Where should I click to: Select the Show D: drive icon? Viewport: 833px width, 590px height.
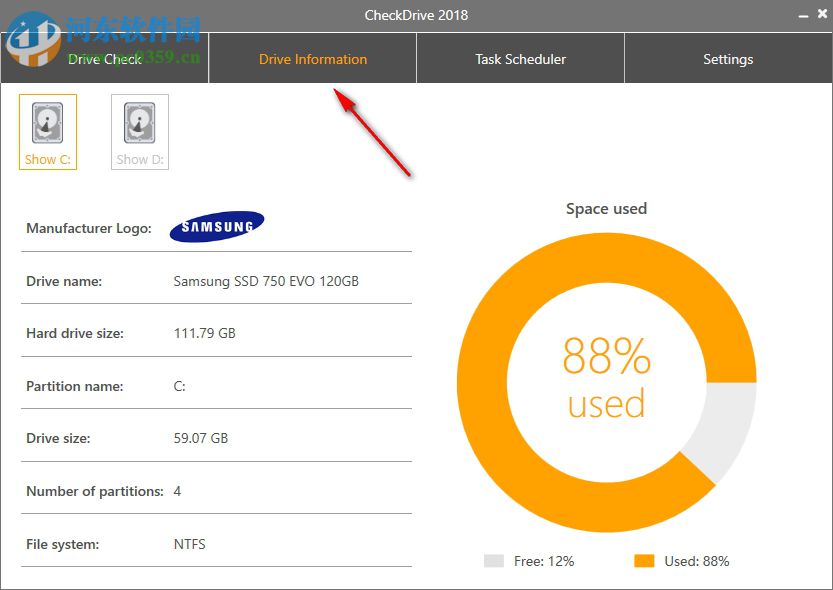(x=140, y=131)
